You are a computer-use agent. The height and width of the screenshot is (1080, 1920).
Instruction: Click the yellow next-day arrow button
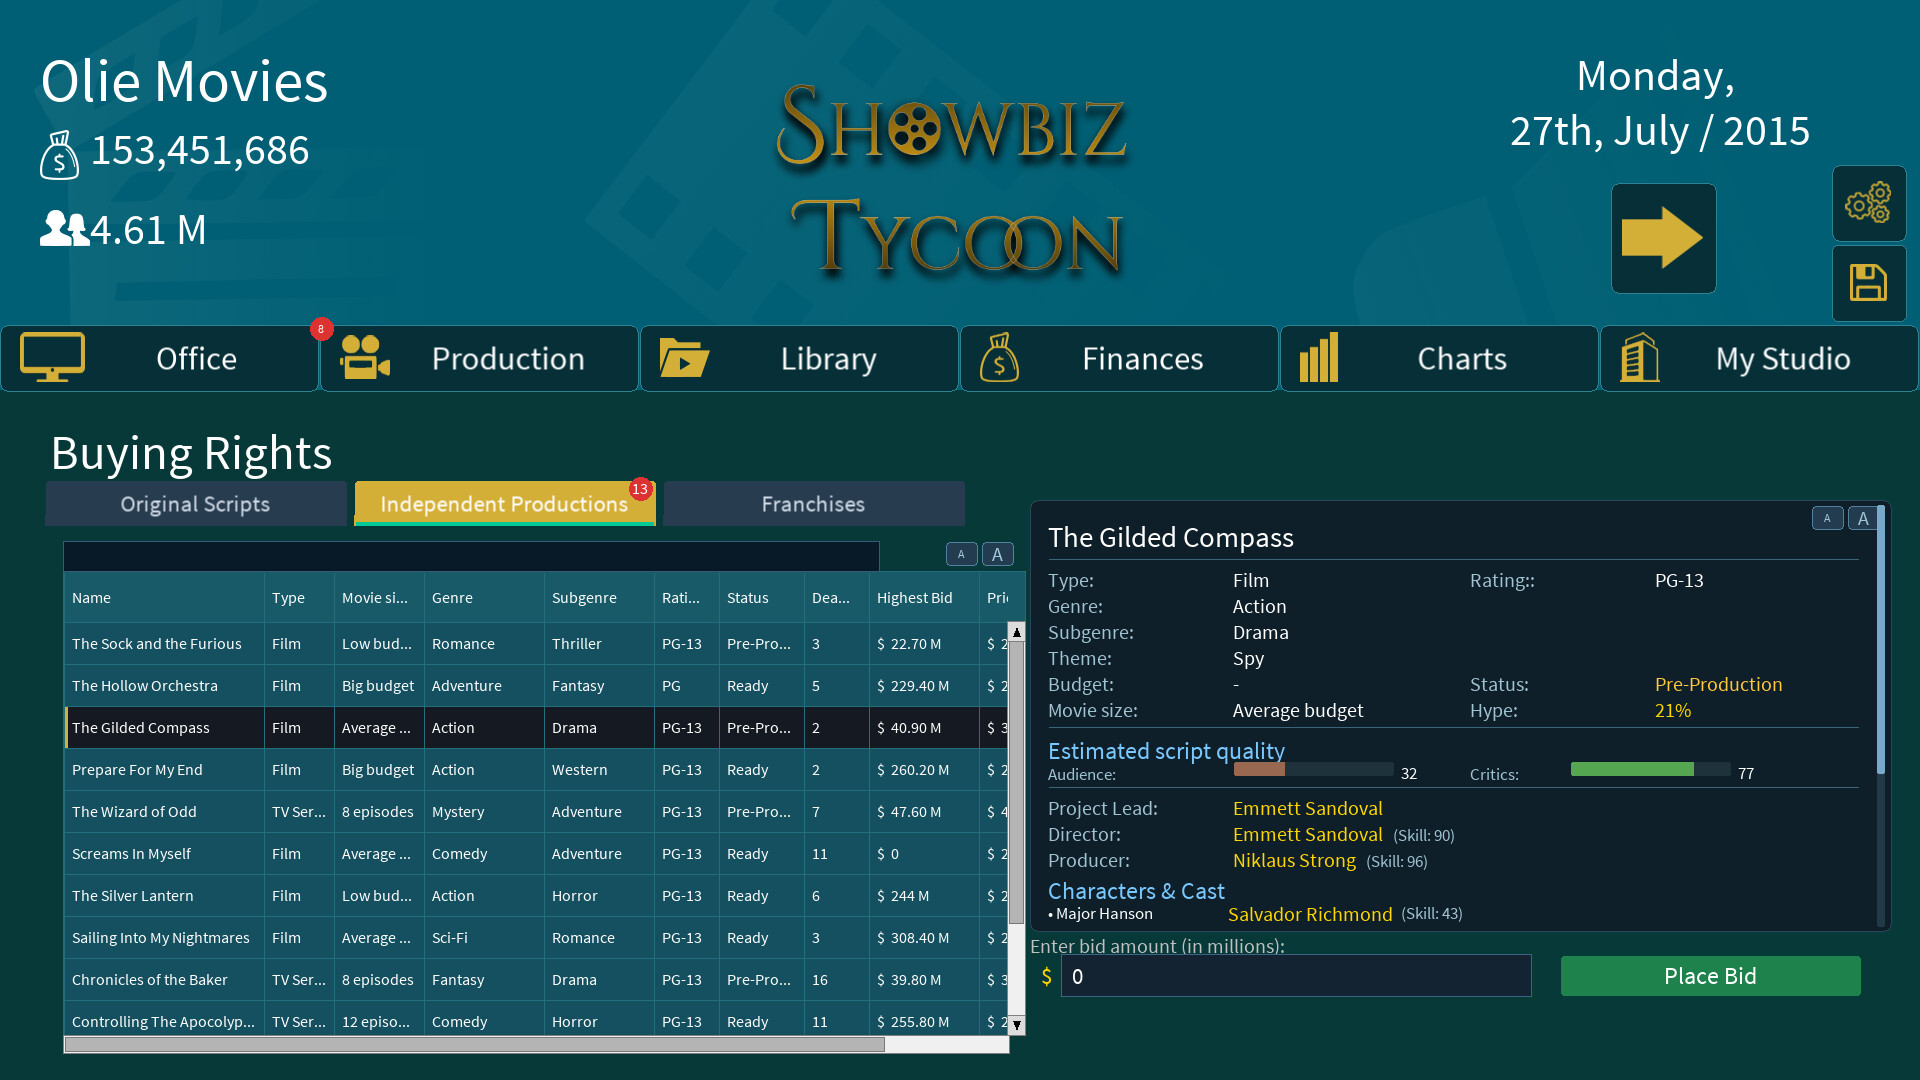pos(1663,238)
